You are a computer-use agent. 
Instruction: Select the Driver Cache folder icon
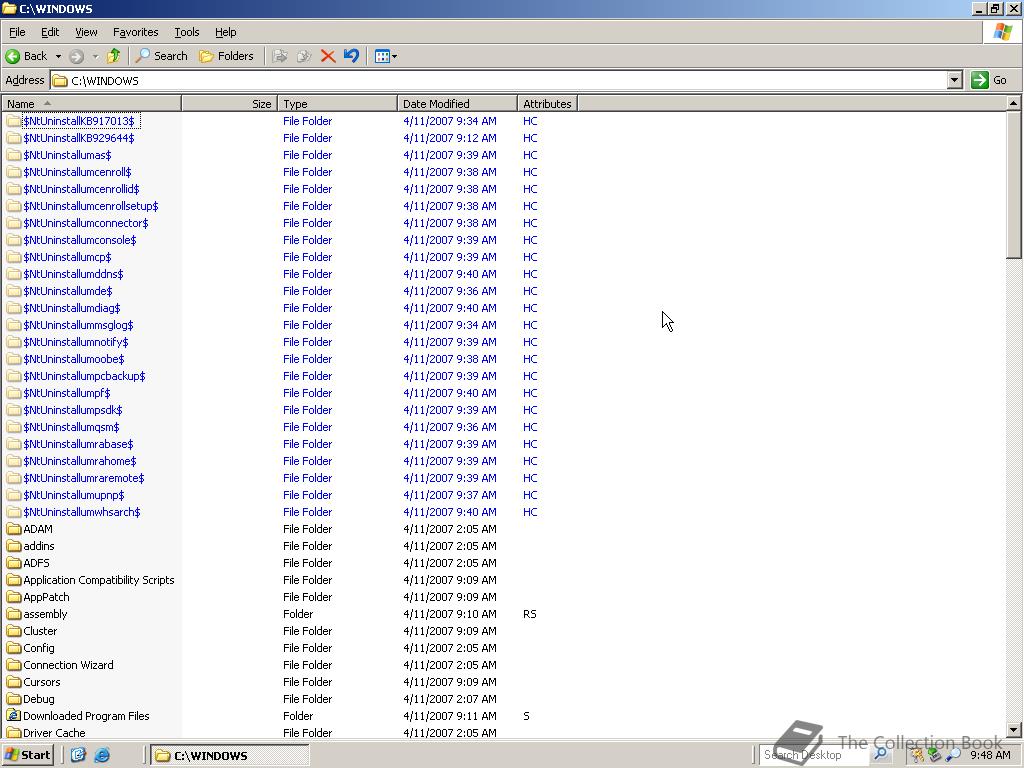coord(14,732)
